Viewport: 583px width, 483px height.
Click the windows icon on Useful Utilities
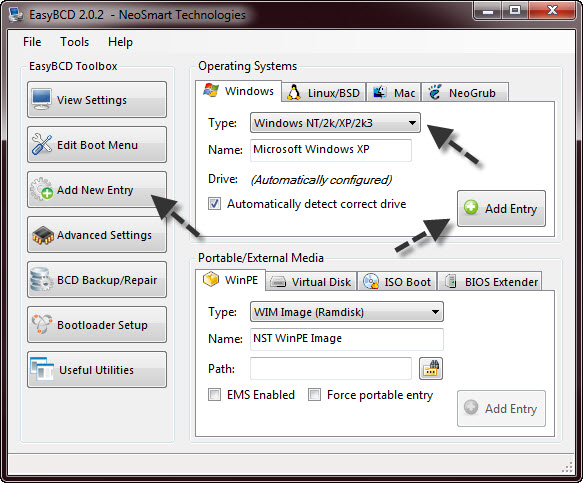[42, 369]
